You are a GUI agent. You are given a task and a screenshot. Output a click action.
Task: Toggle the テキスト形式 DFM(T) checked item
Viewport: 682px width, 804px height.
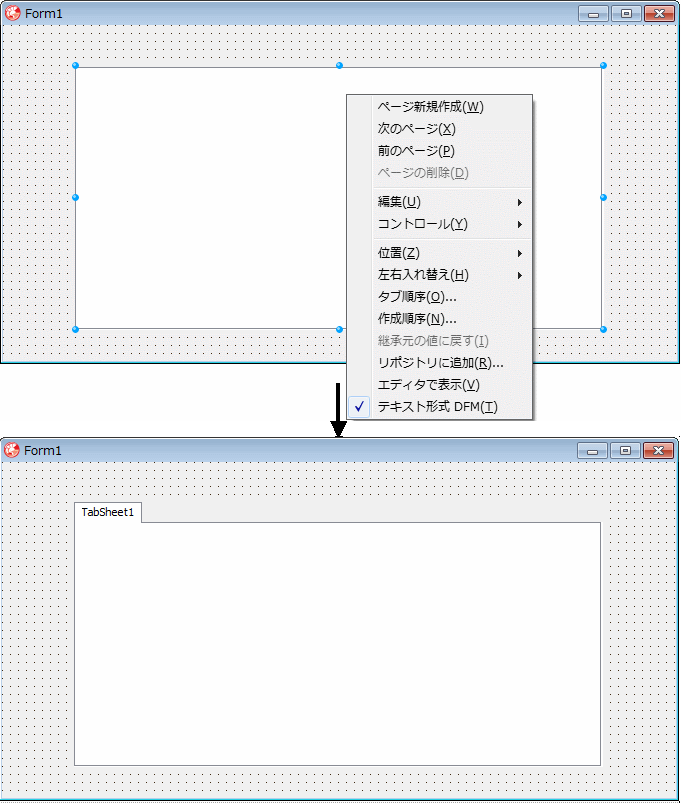coord(439,407)
